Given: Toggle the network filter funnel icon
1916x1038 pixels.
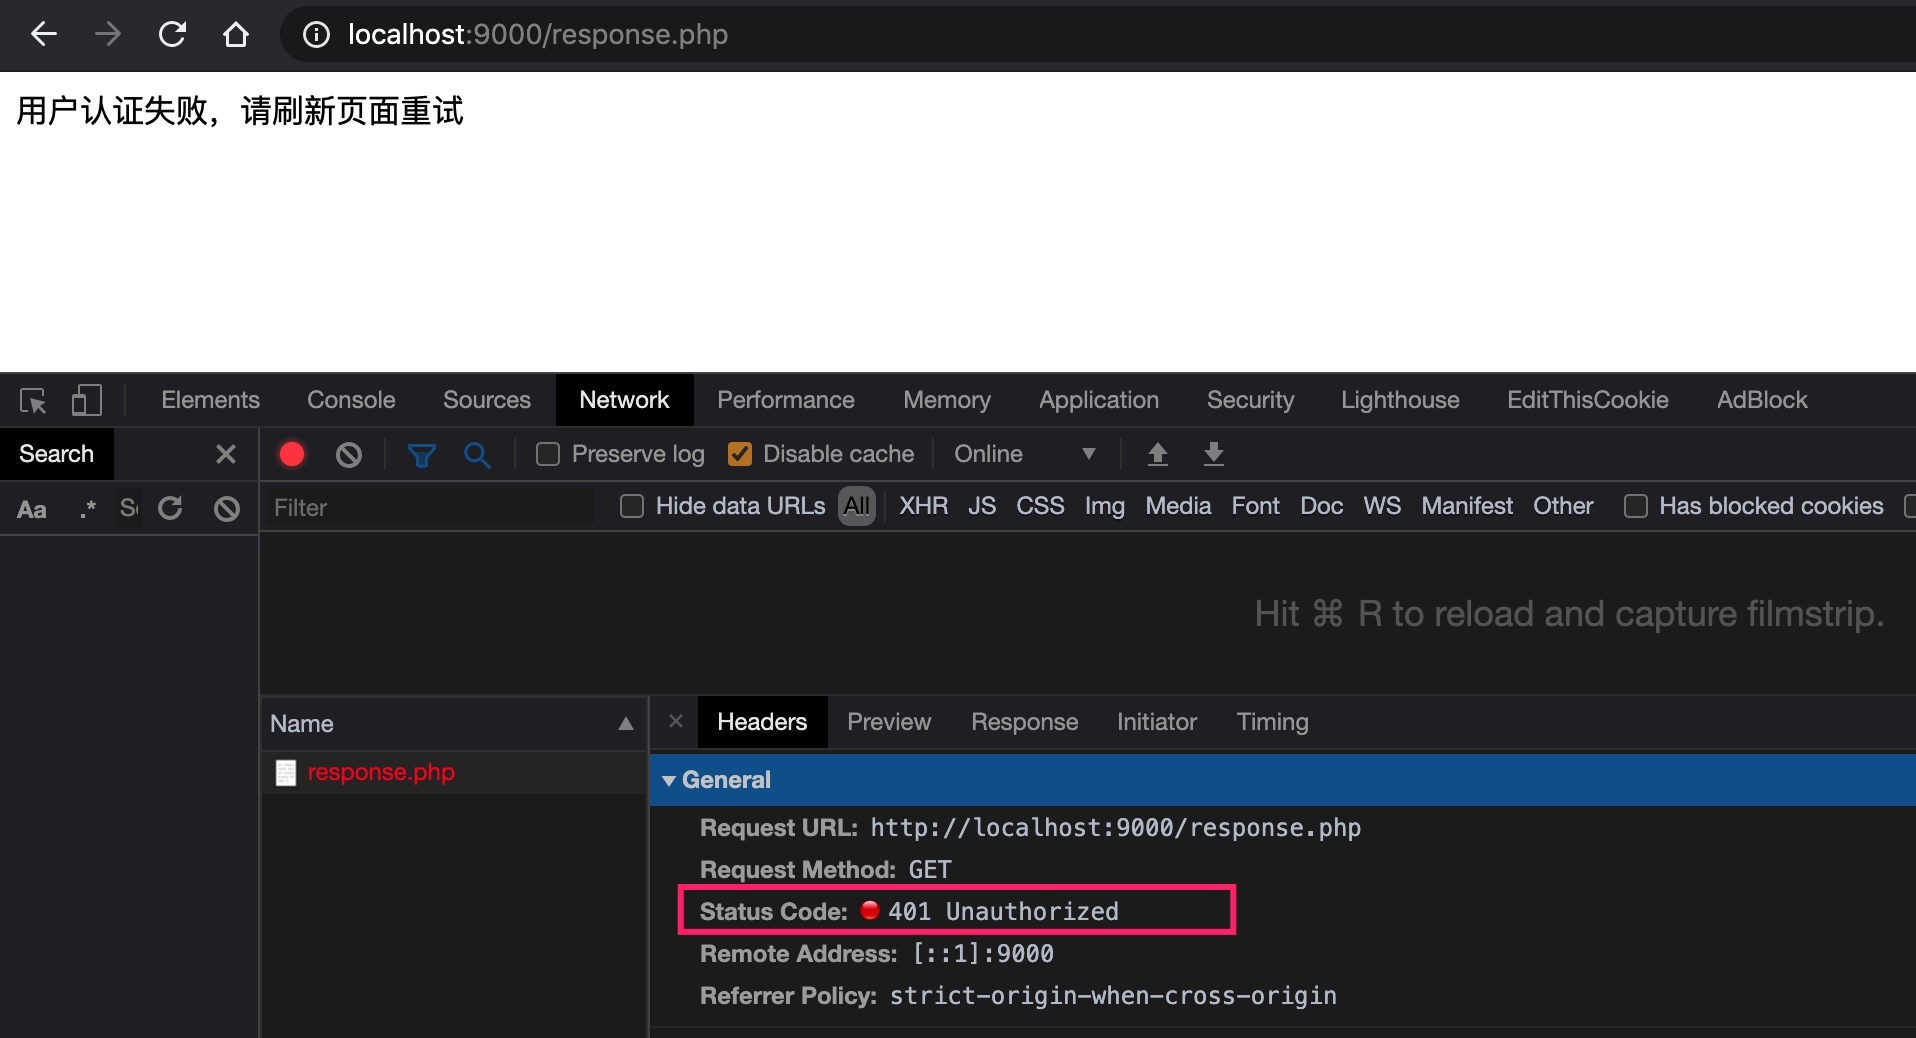Looking at the screenshot, I should [x=422, y=455].
